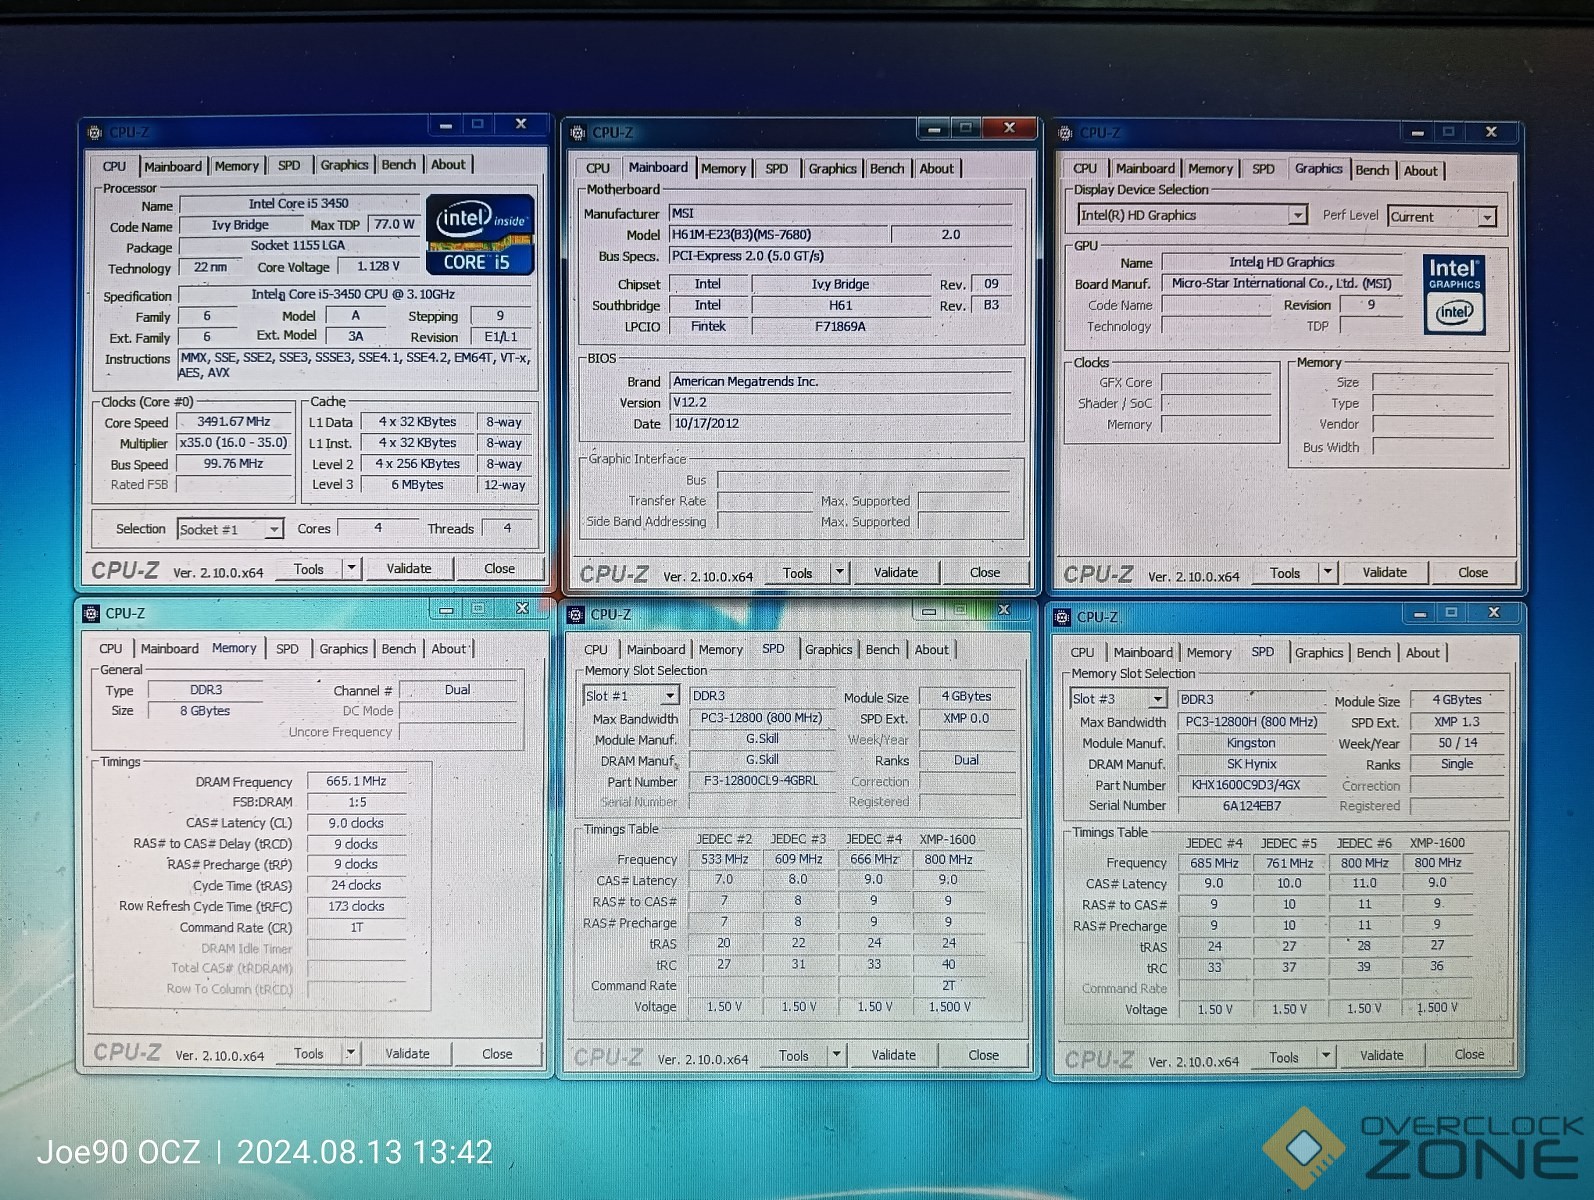Open Tools arrow menu in Core i5 window
The image size is (1594, 1200).
[x=351, y=568]
